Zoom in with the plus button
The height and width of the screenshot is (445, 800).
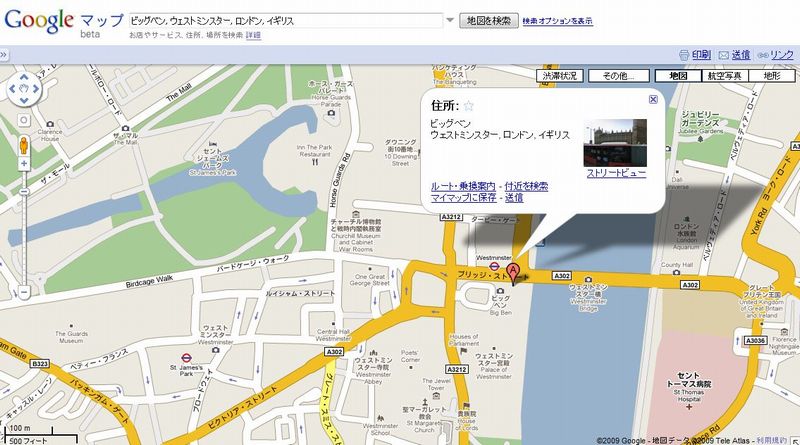point(24,164)
